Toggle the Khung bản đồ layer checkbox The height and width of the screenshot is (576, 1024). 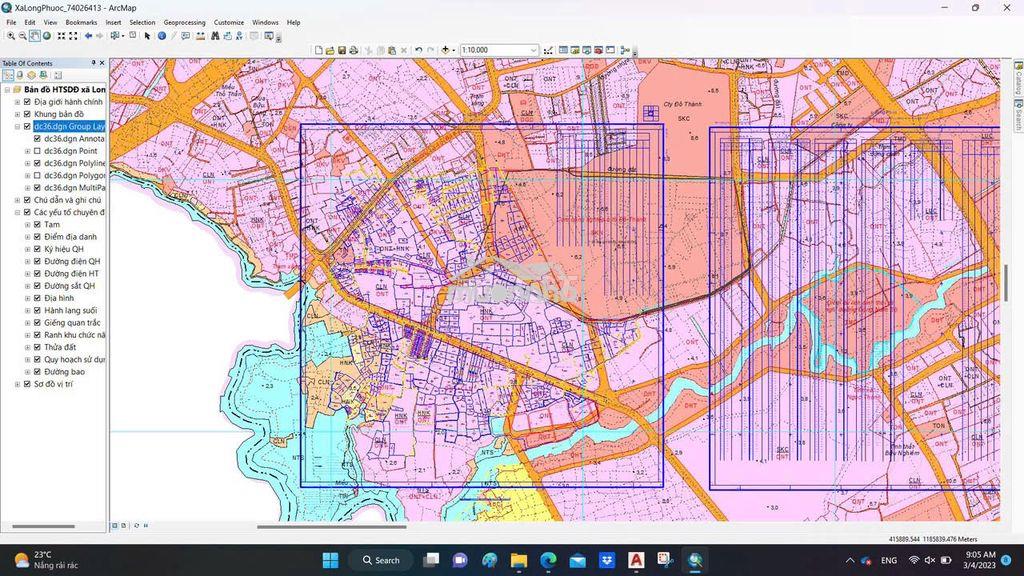tap(27, 114)
